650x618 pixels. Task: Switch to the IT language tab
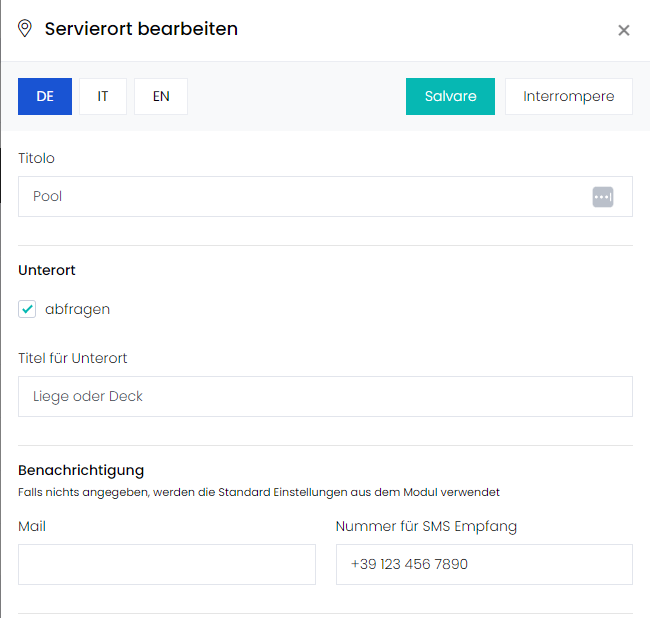click(103, 97)
